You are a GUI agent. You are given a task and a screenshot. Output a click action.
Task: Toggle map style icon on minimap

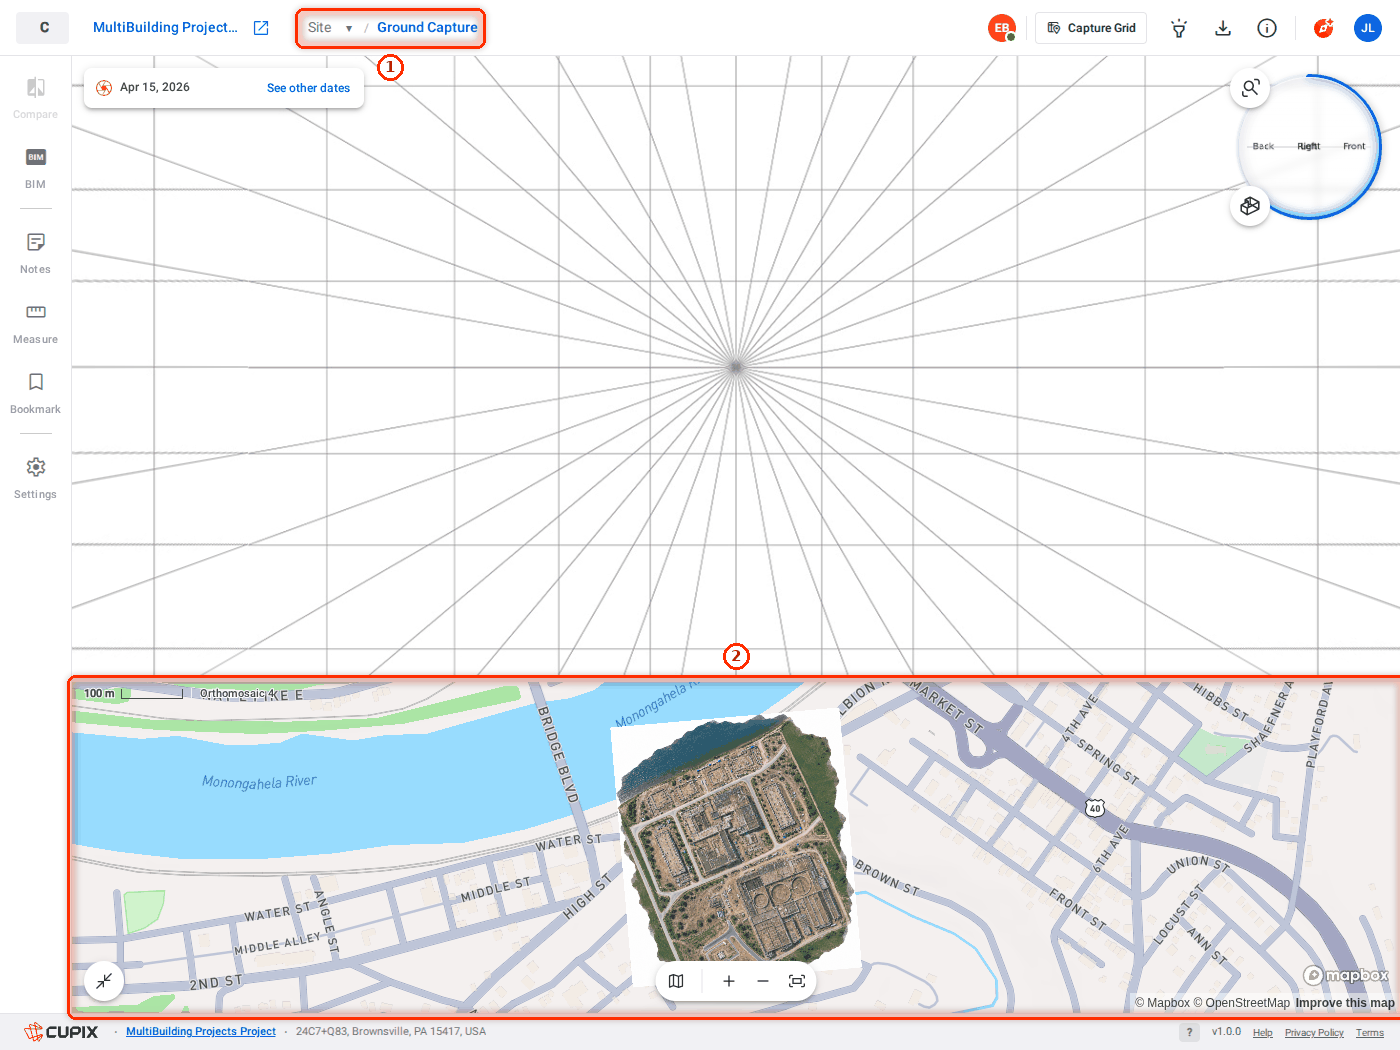coord(676,981)
